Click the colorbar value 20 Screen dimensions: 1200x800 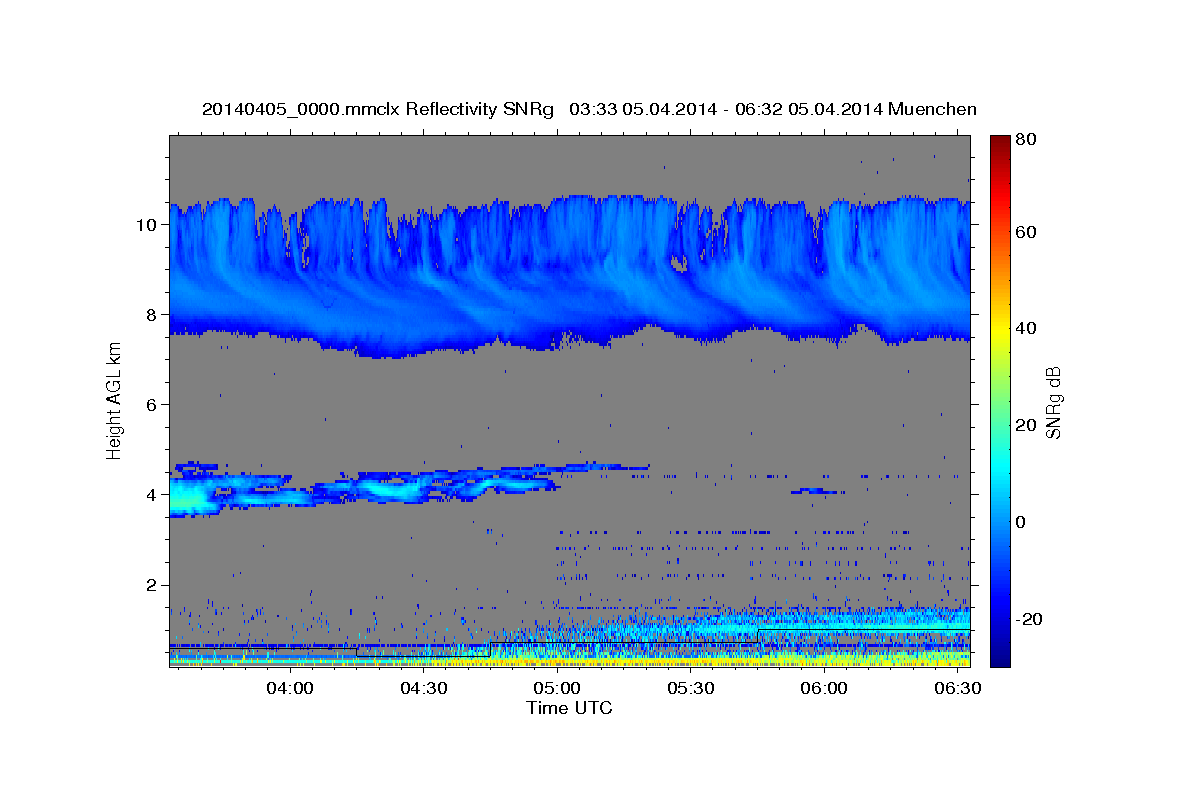(1025, 425)
